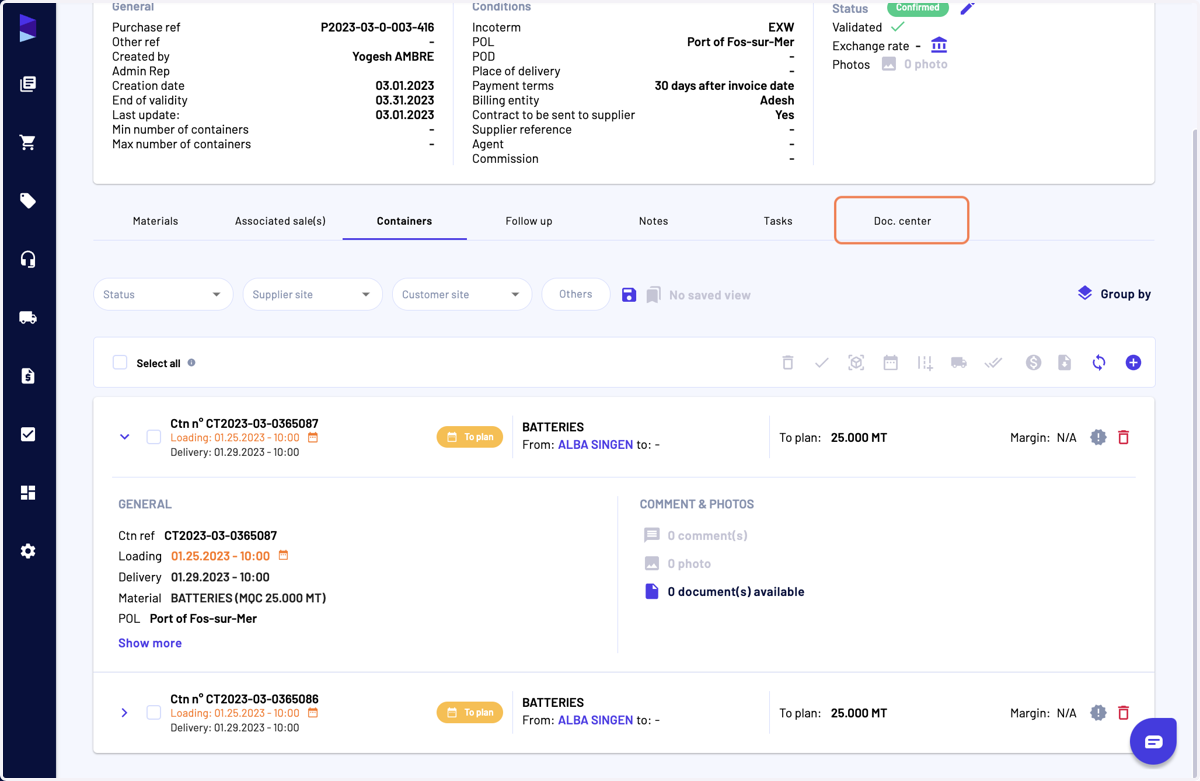Image resolution: width=1200 pixels, height=781 pixels.
Task: Click the Others filter button
Action: [x=576, y=294]
